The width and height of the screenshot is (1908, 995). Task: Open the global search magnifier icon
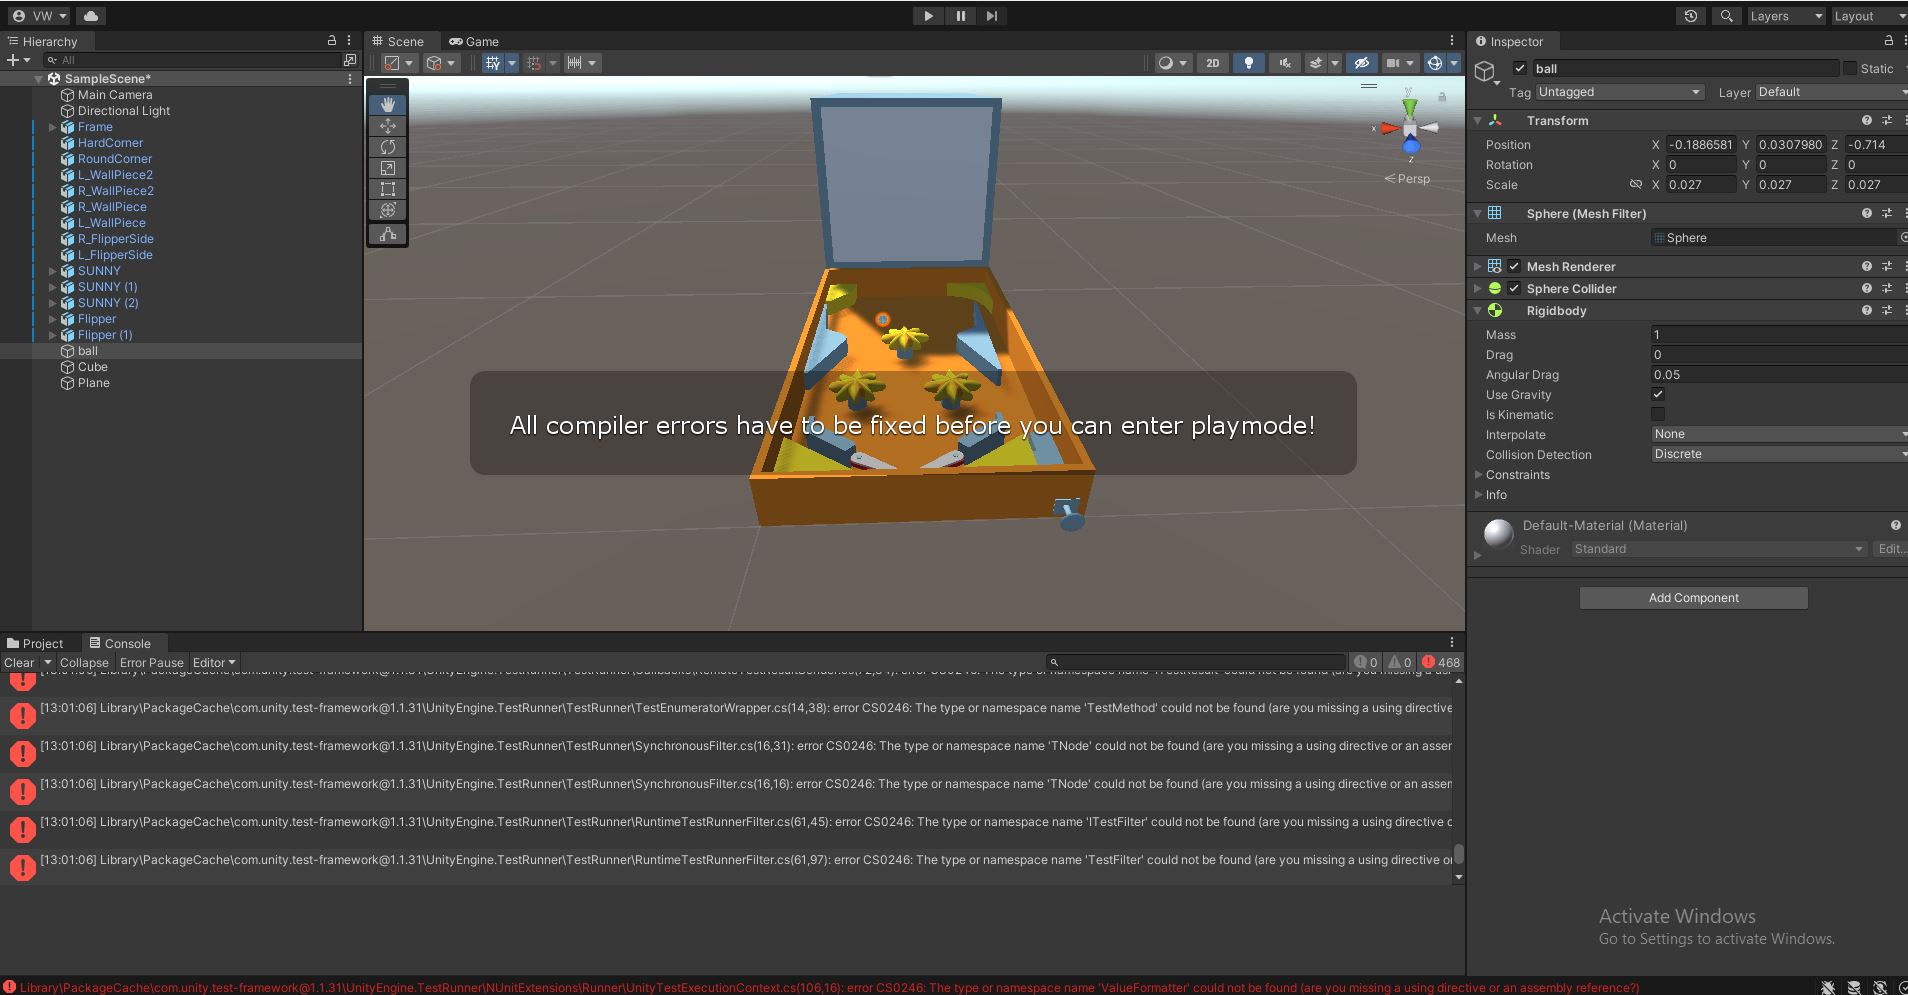click(1726, 16)
